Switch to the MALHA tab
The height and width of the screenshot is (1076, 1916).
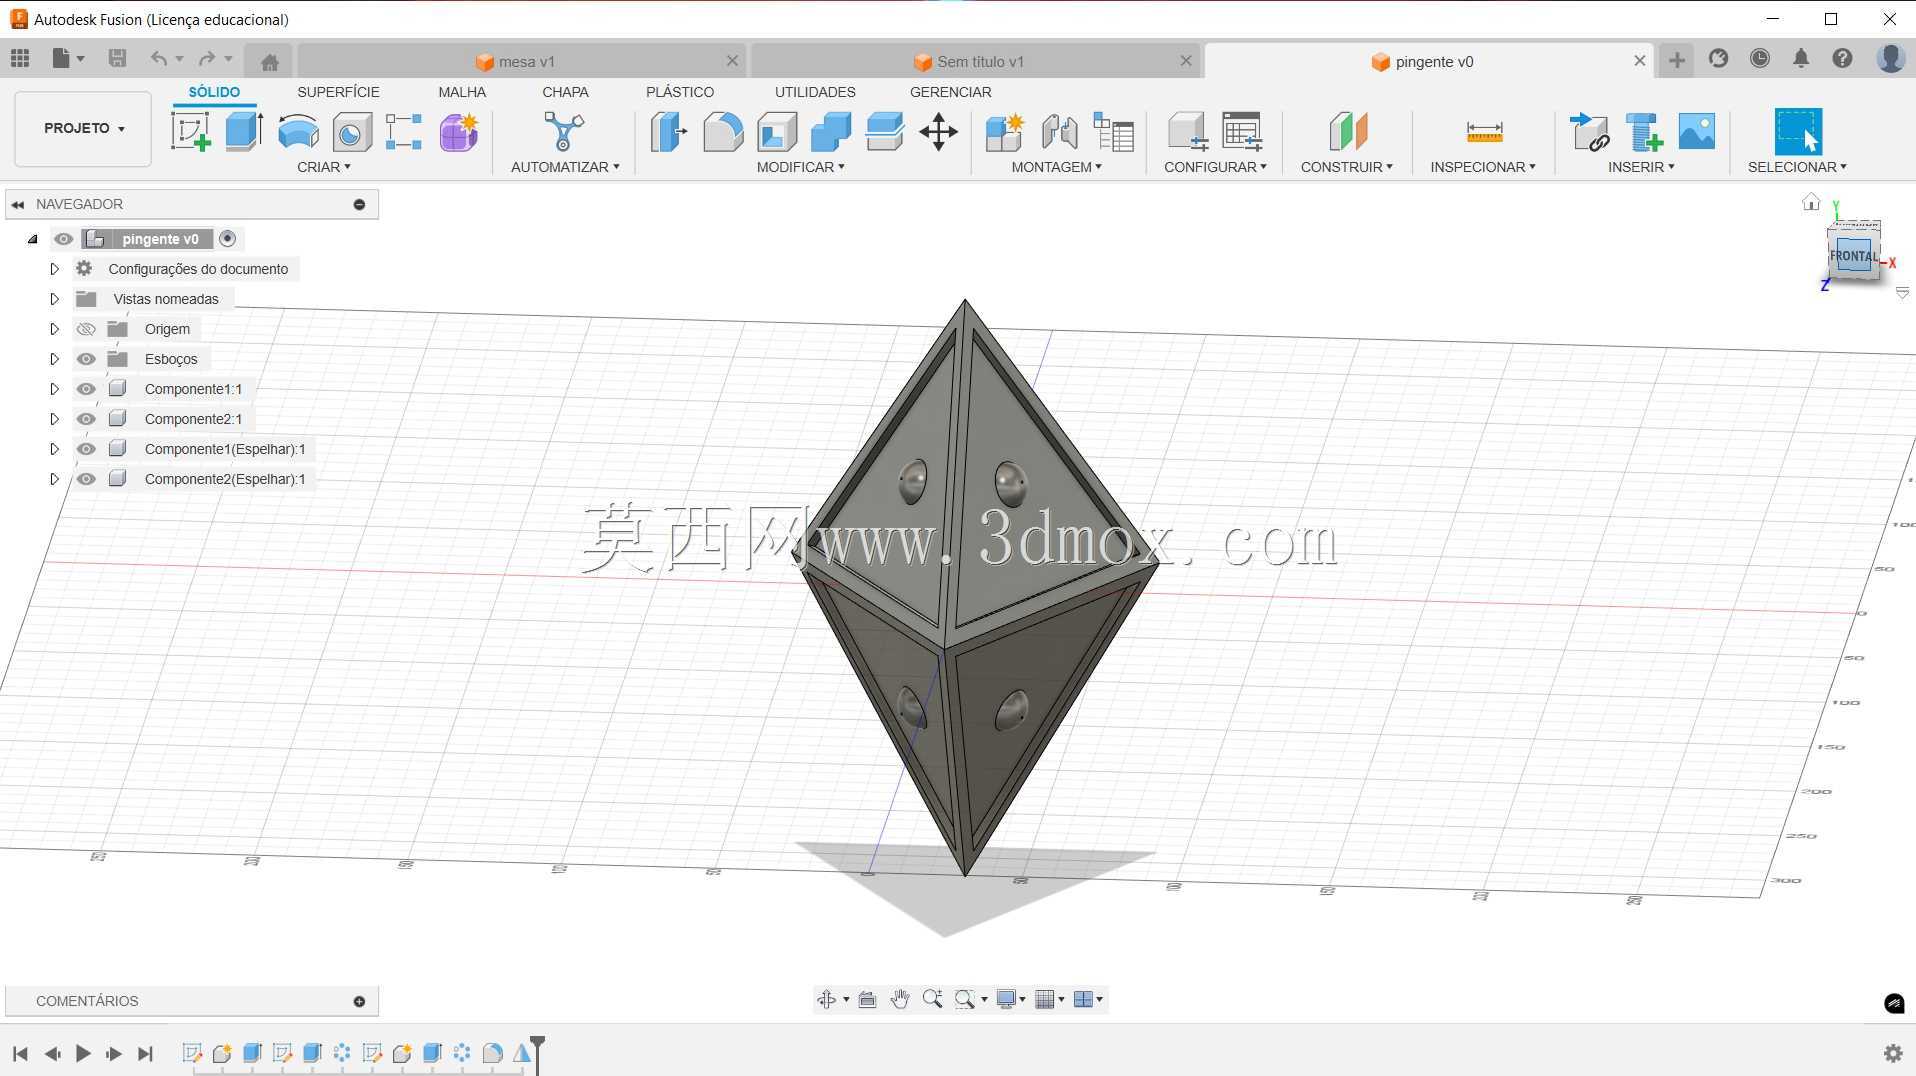tap(462, 92)
